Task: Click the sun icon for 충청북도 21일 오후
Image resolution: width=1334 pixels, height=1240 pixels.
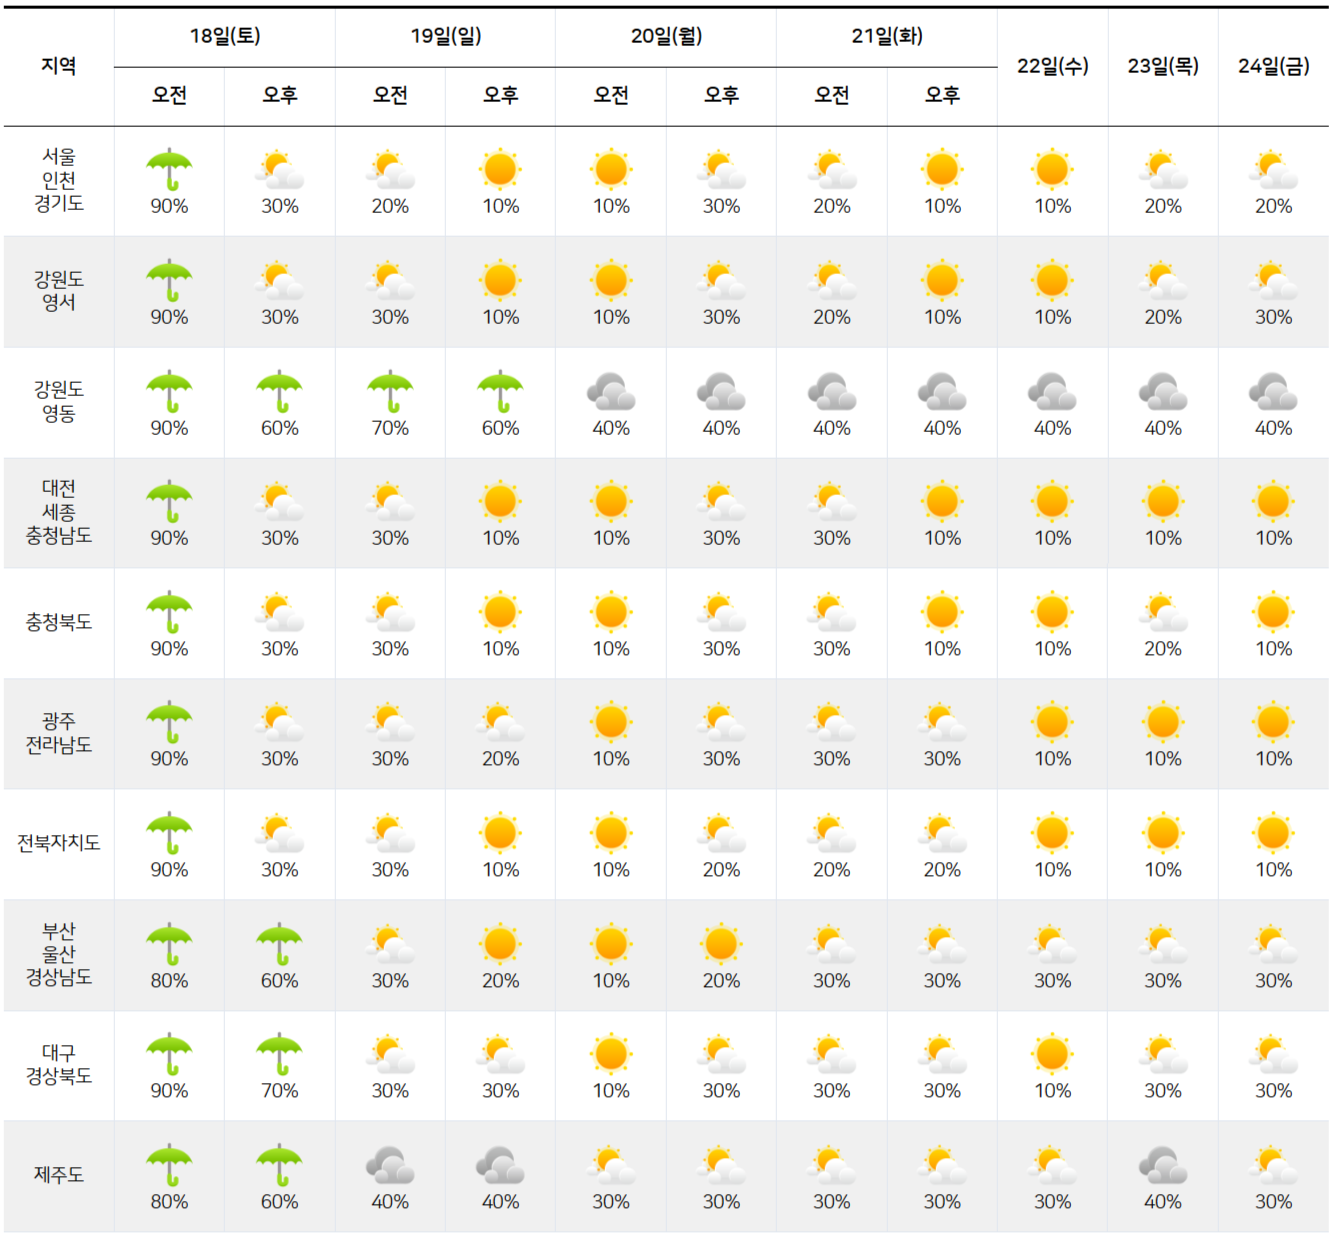Action: pos(942,613)
